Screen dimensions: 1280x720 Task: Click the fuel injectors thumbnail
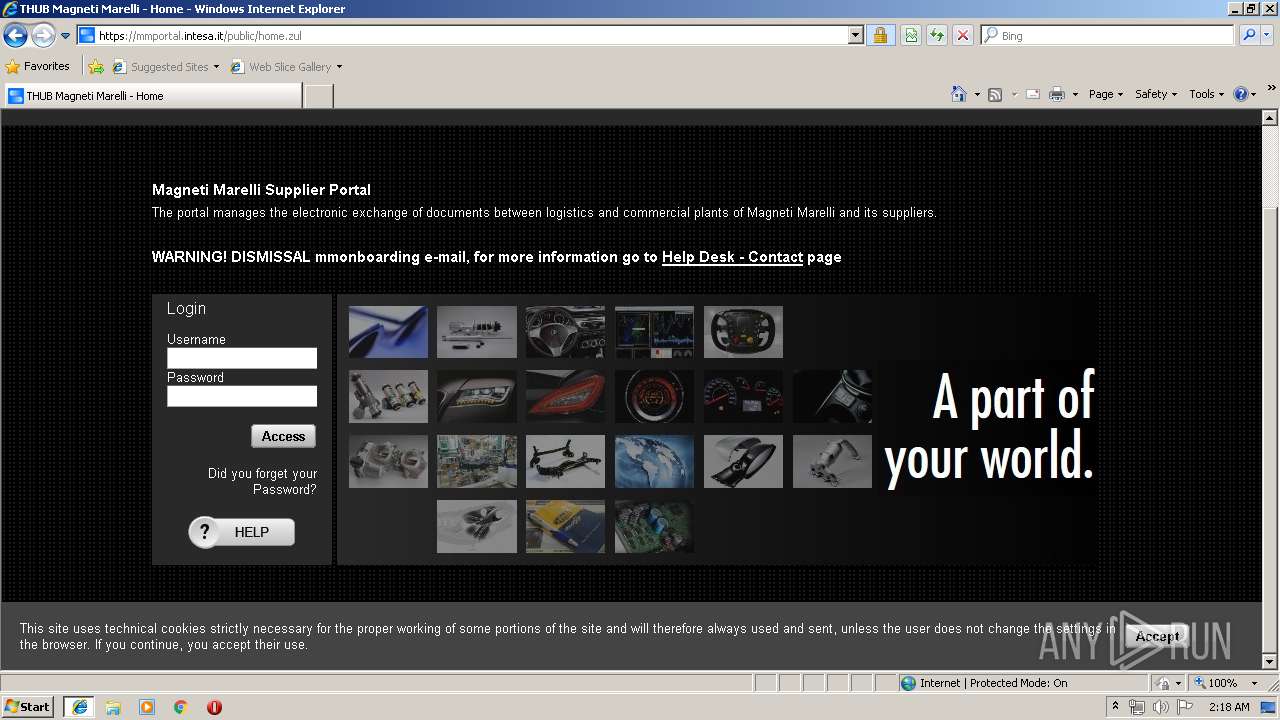click(388, 397)
